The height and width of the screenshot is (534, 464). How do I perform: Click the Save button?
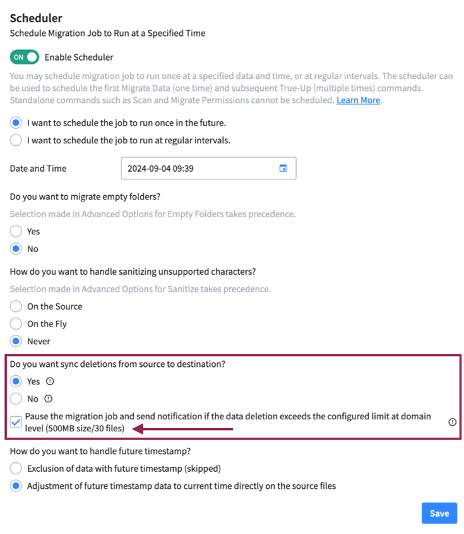pos(439,513)
